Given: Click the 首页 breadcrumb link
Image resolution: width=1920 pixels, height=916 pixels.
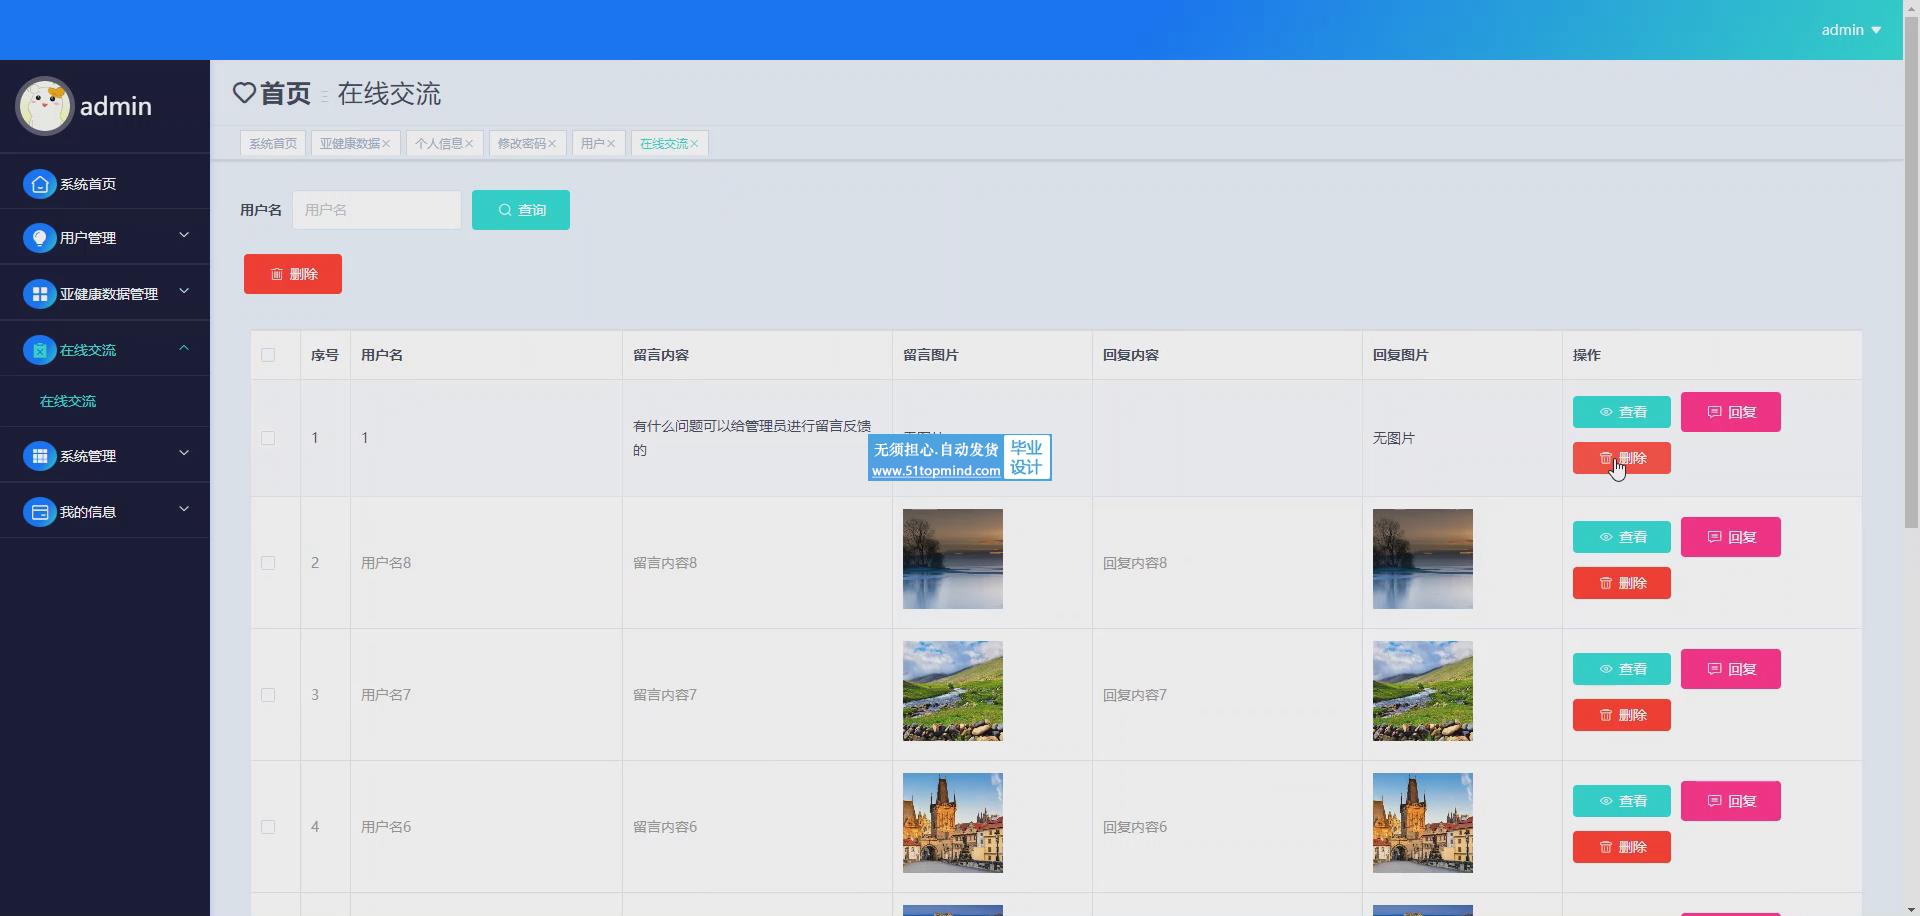Looking at the screenshot, I should [285, 94].
